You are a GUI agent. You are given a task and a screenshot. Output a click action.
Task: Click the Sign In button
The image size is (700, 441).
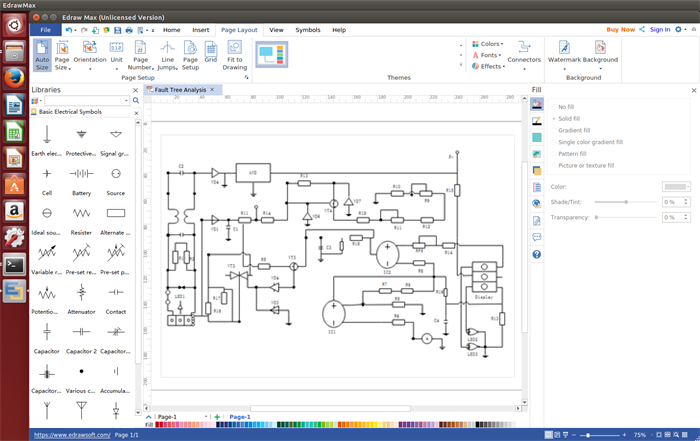[660, 30]
